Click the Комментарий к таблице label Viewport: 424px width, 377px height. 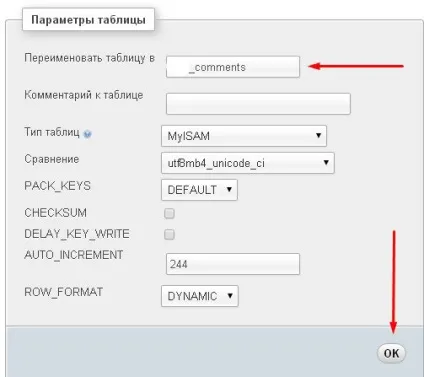(84, 95)
